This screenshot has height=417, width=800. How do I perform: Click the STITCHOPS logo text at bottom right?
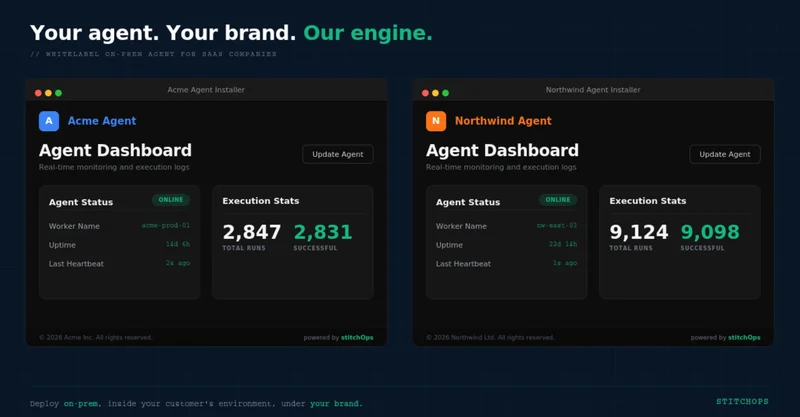point(742,402)
